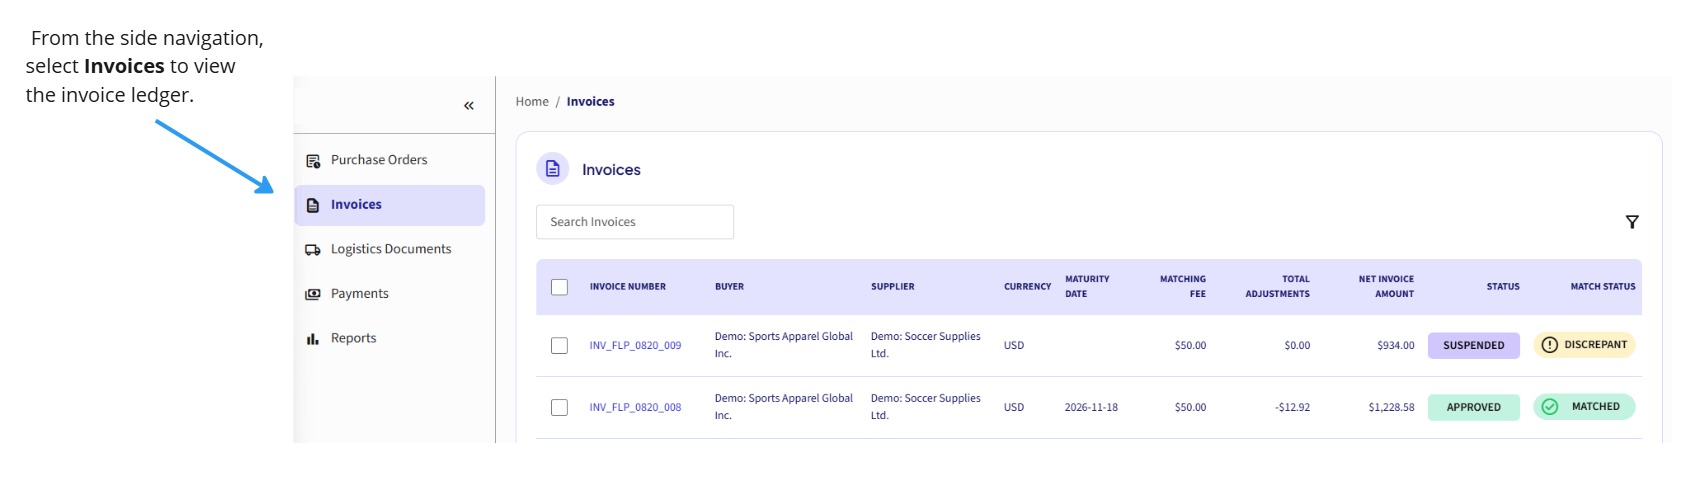Click the Invoices page header icon
Image resolution: width=1696 pixels, height=477 pixels.
(x=553, y=169)
